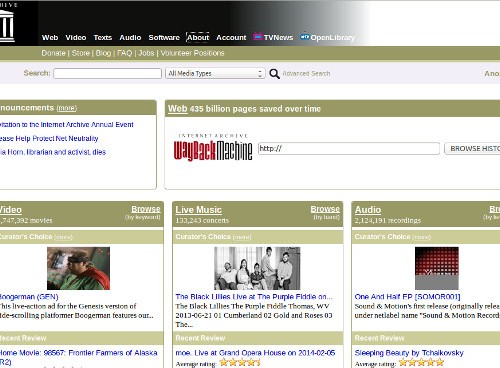This screenshot has width=500, height=368.
Task: Click the Wayback Machine http:// URL field
Action: (x=349, y=148)
